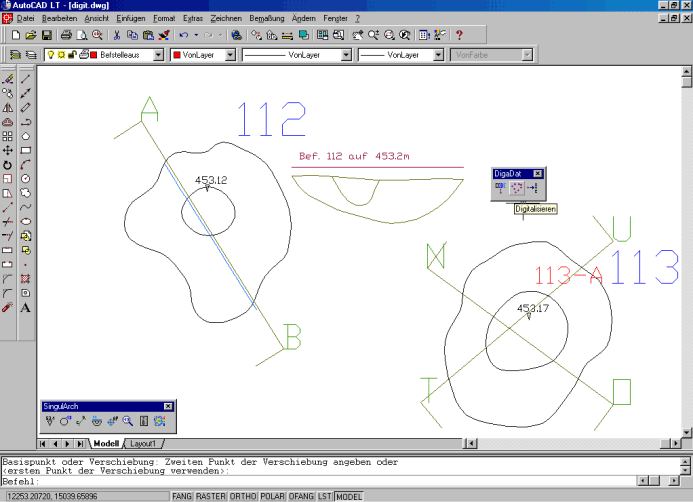Select the Line drawing tool
This screenshot has height=502, width=693.
tap(26, 77)
